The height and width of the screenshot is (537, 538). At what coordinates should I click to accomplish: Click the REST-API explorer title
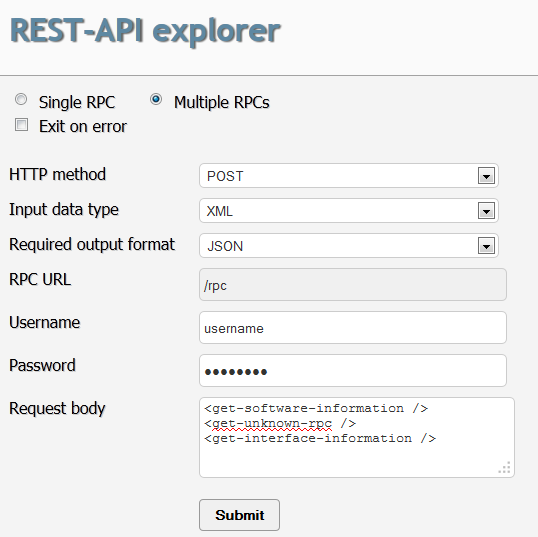point(145,32)
